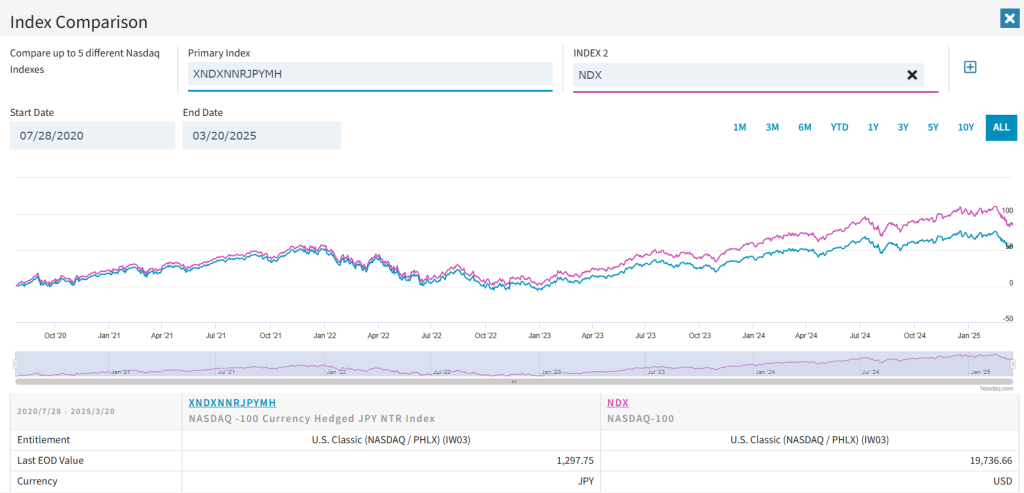Pick the 10Y time range
Image resolution: width=1024 pixels, height=493 pixels.
965,127
